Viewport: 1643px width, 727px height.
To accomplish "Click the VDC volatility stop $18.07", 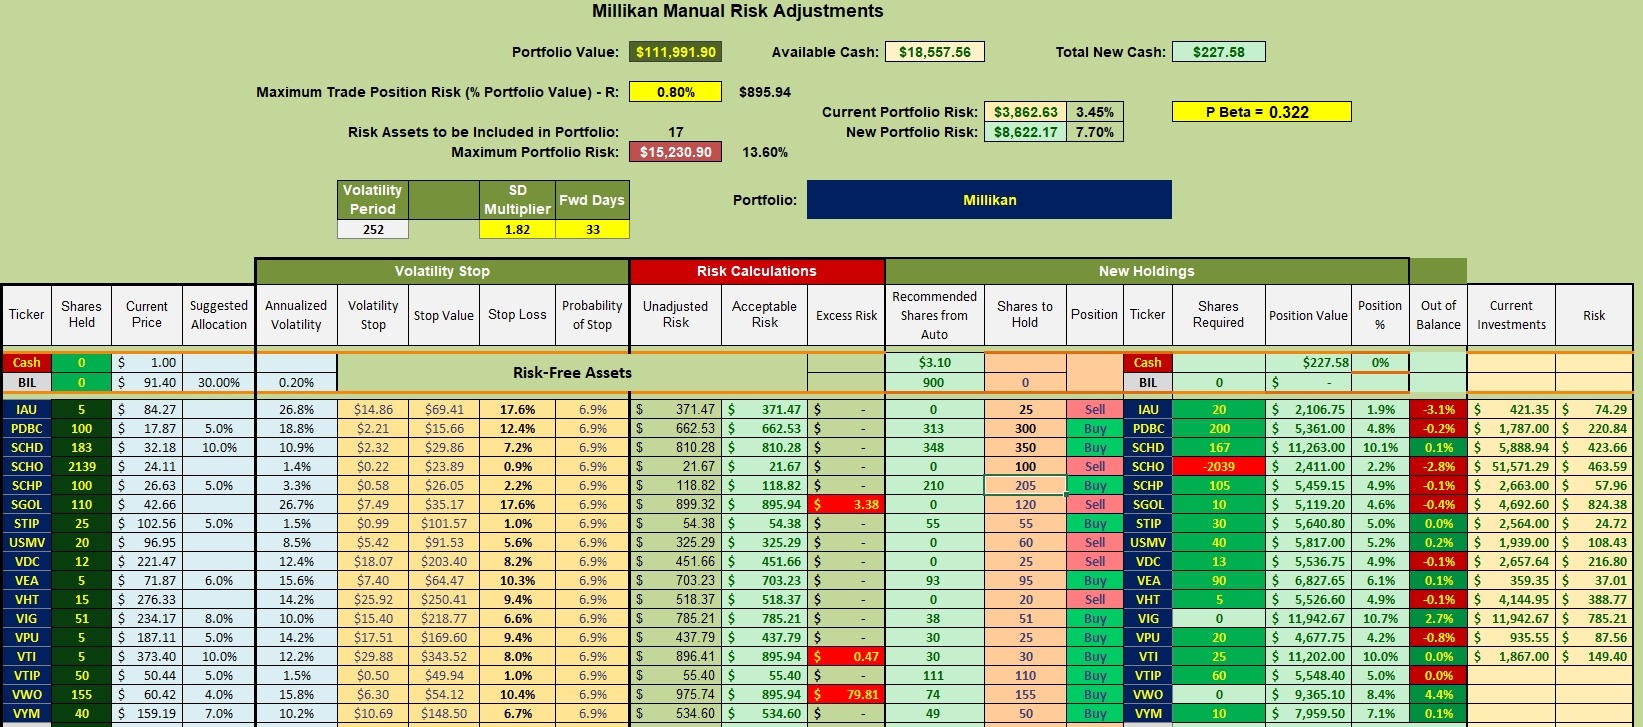I will 373,561.
